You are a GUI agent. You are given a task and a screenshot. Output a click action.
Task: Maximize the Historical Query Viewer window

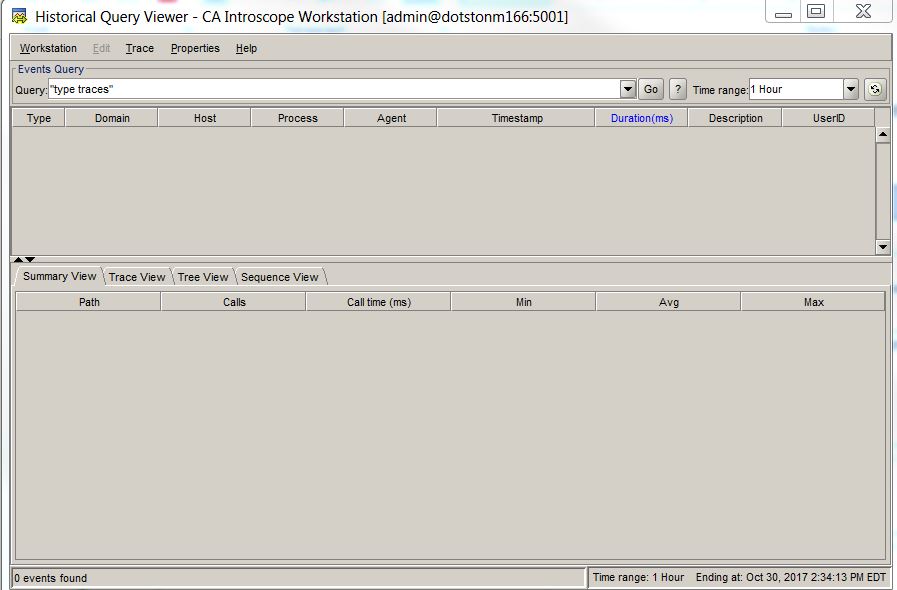pyautogui.click(x=816, y=11)
